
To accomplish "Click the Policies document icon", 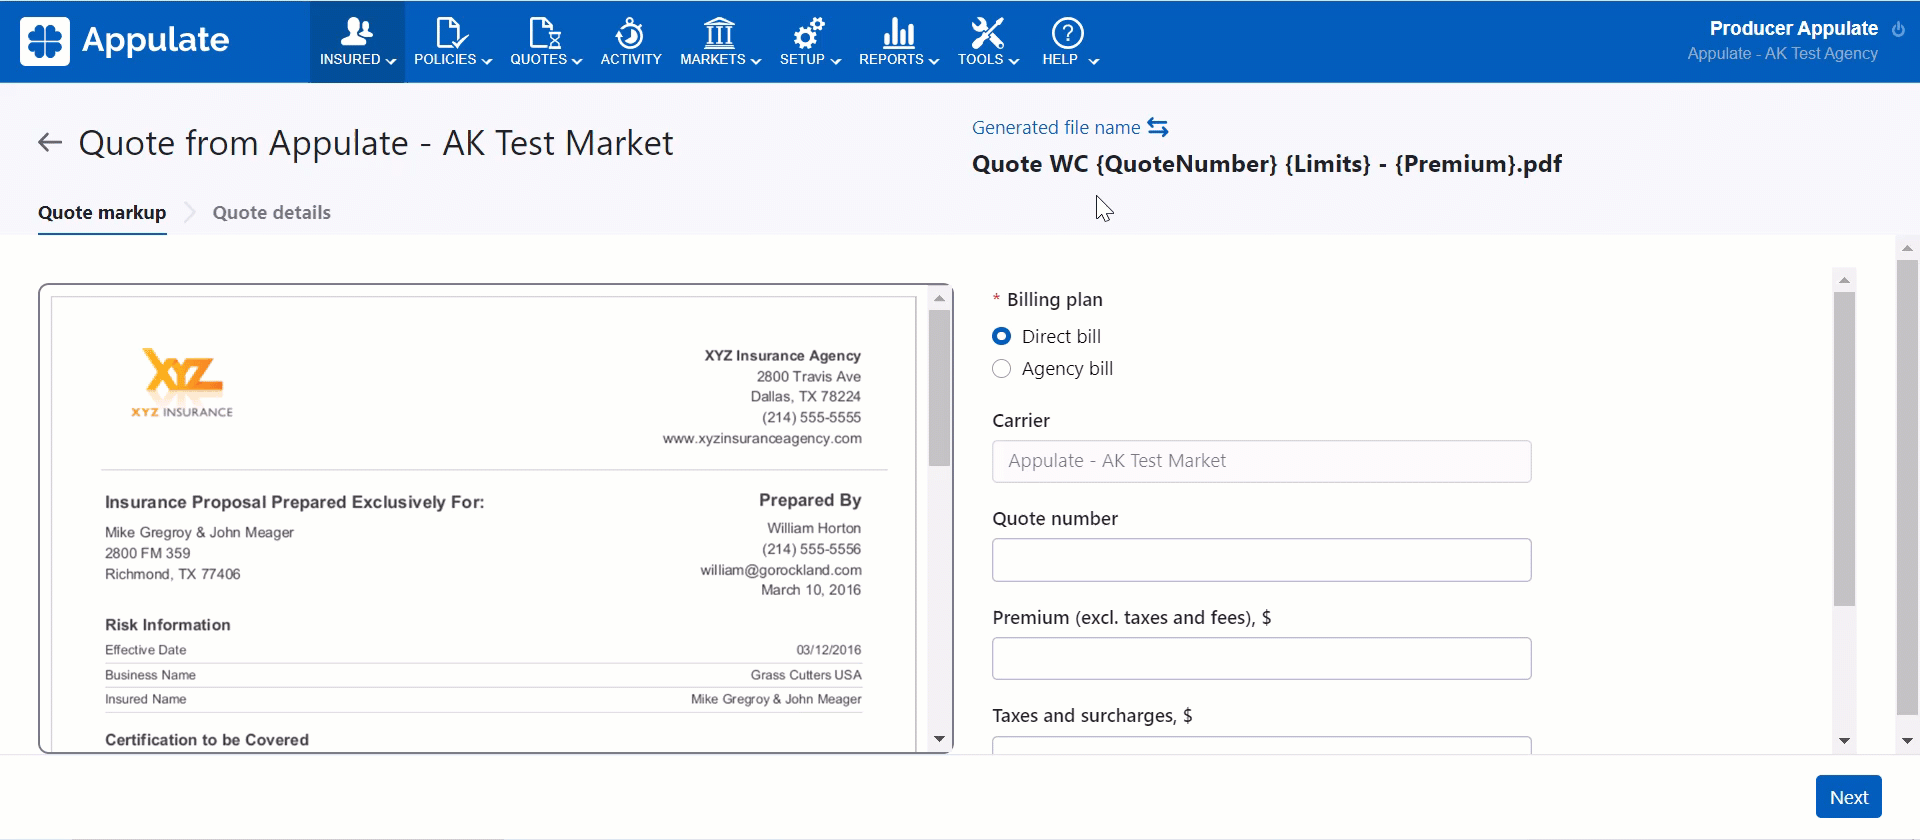I will tap(451, 33).
